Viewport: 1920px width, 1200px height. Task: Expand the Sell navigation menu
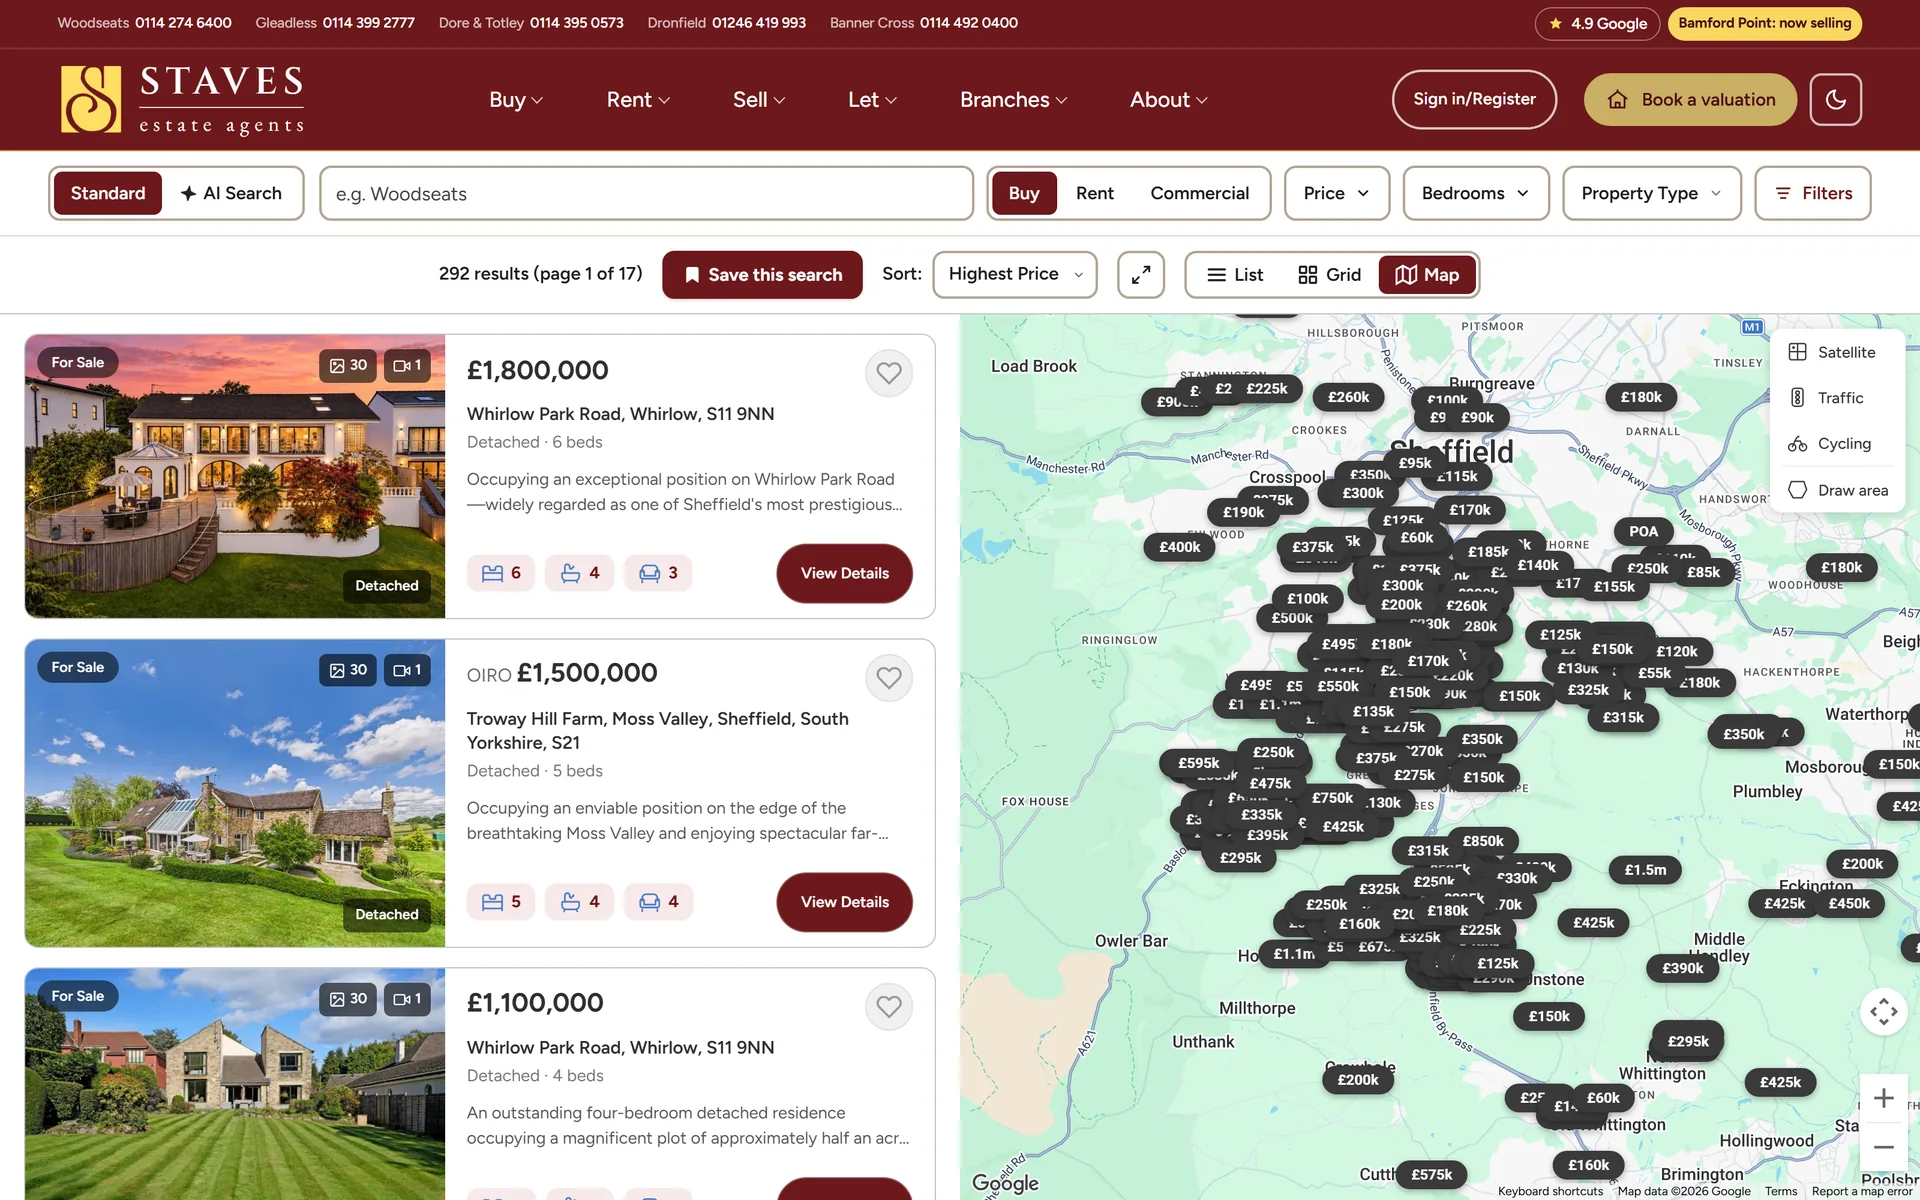pos(759,100)
